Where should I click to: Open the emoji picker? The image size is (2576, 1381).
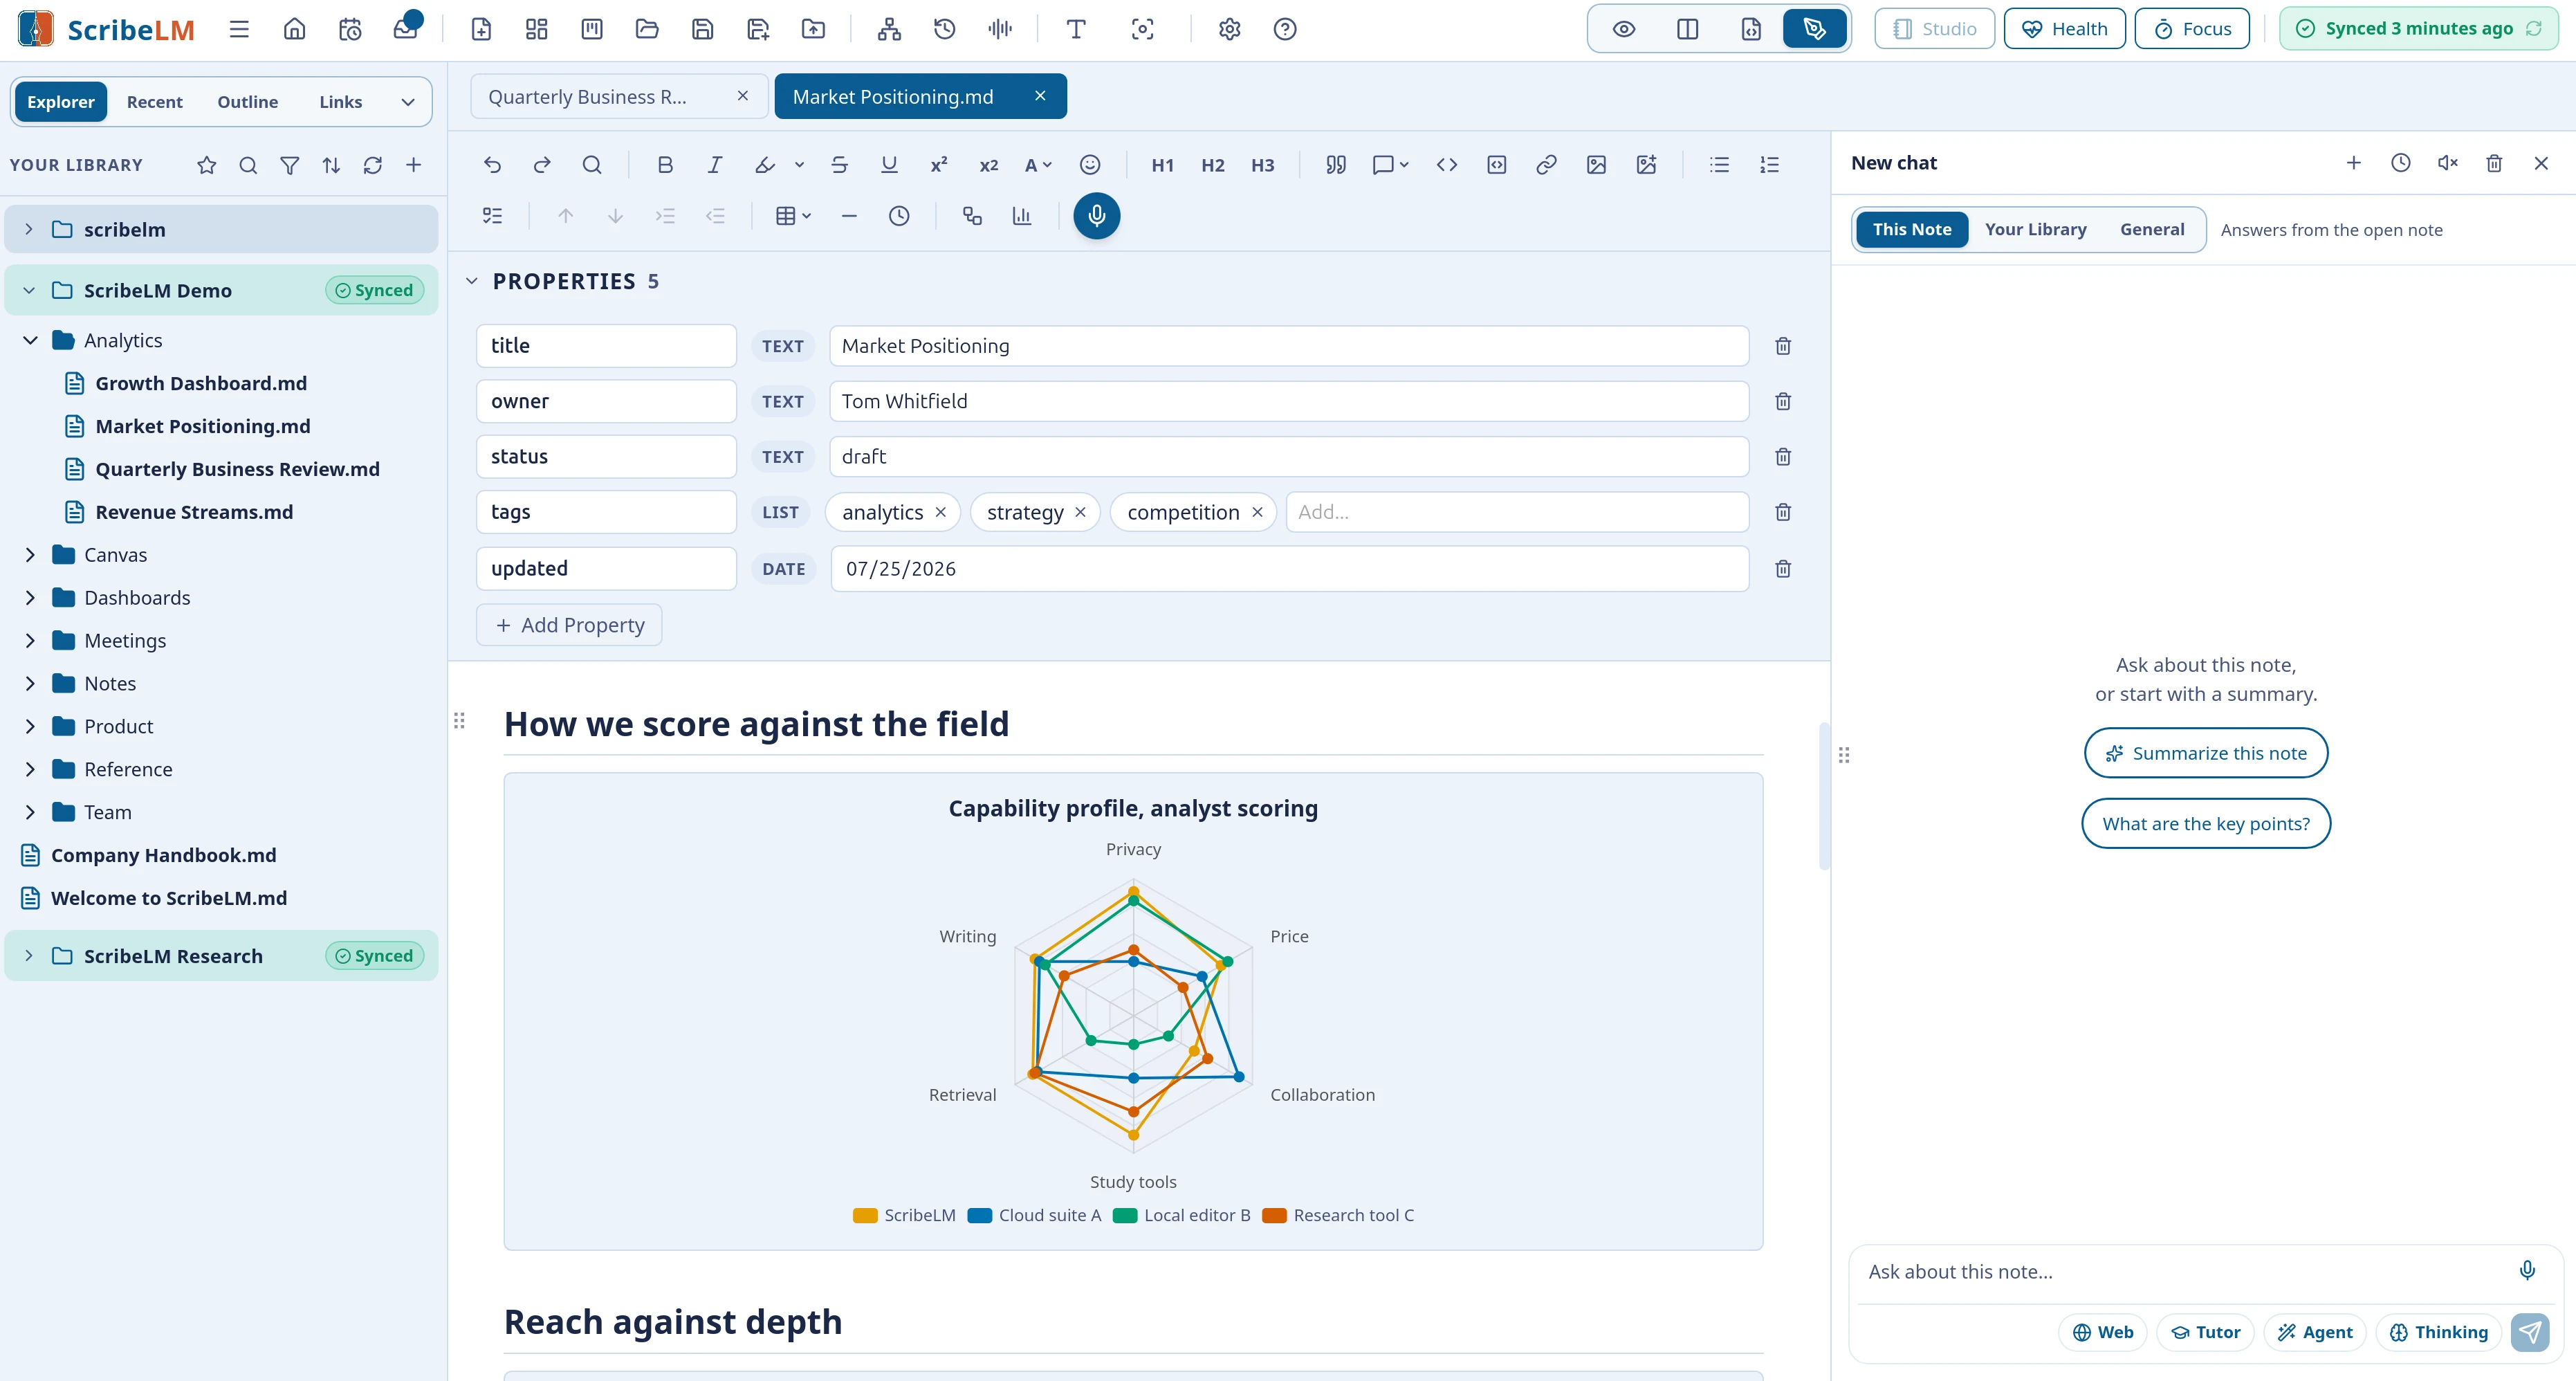pyautogui.click(x=1090, y=165)
